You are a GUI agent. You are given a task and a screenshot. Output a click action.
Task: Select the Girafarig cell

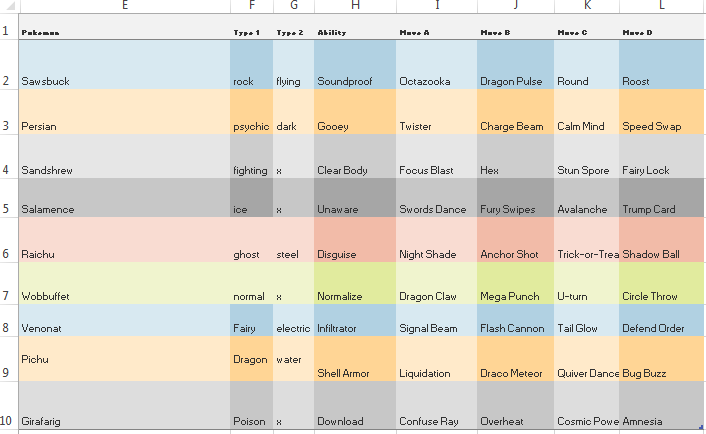click(125, 405)
